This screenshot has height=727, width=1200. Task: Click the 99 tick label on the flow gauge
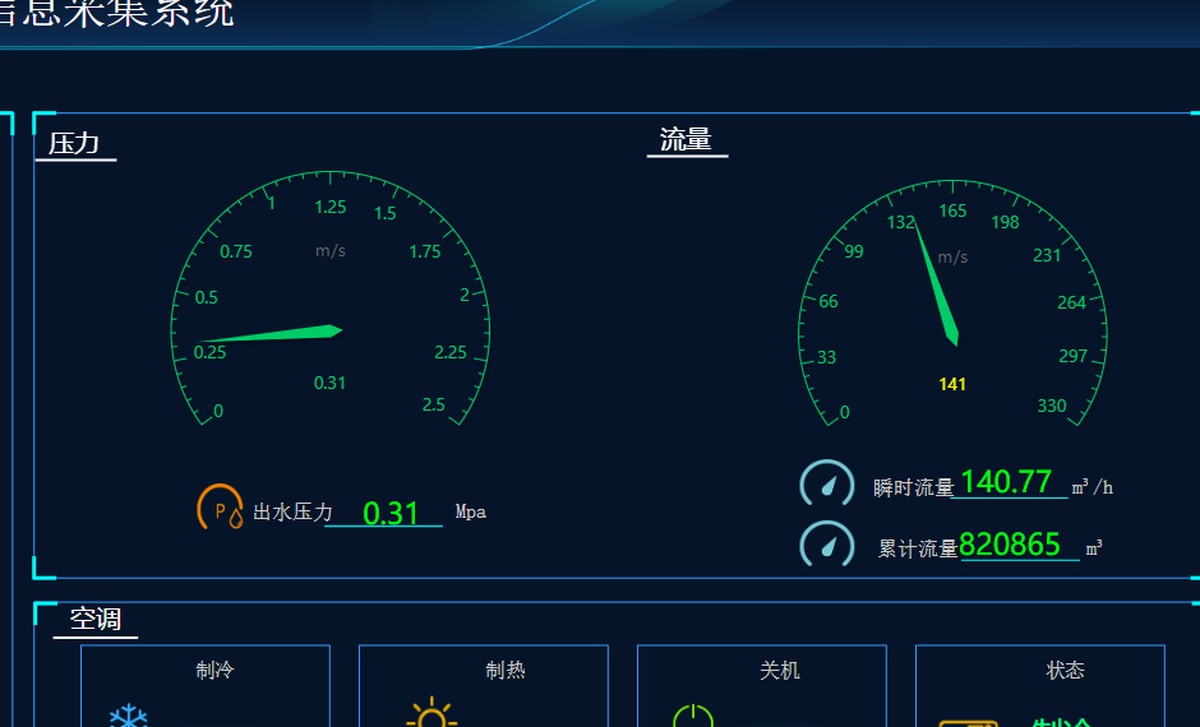[x=854, y=251]
